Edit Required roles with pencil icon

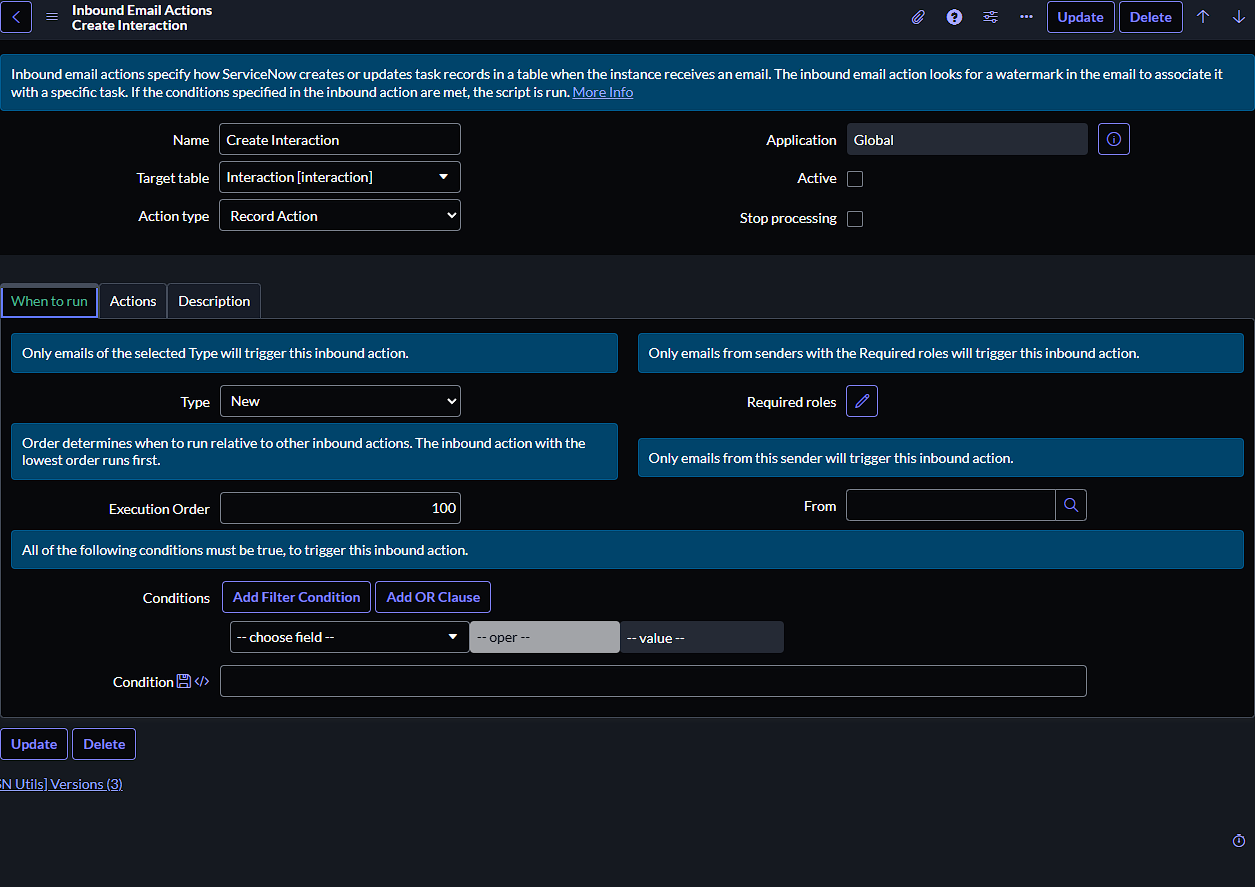(x=861, y=402)
